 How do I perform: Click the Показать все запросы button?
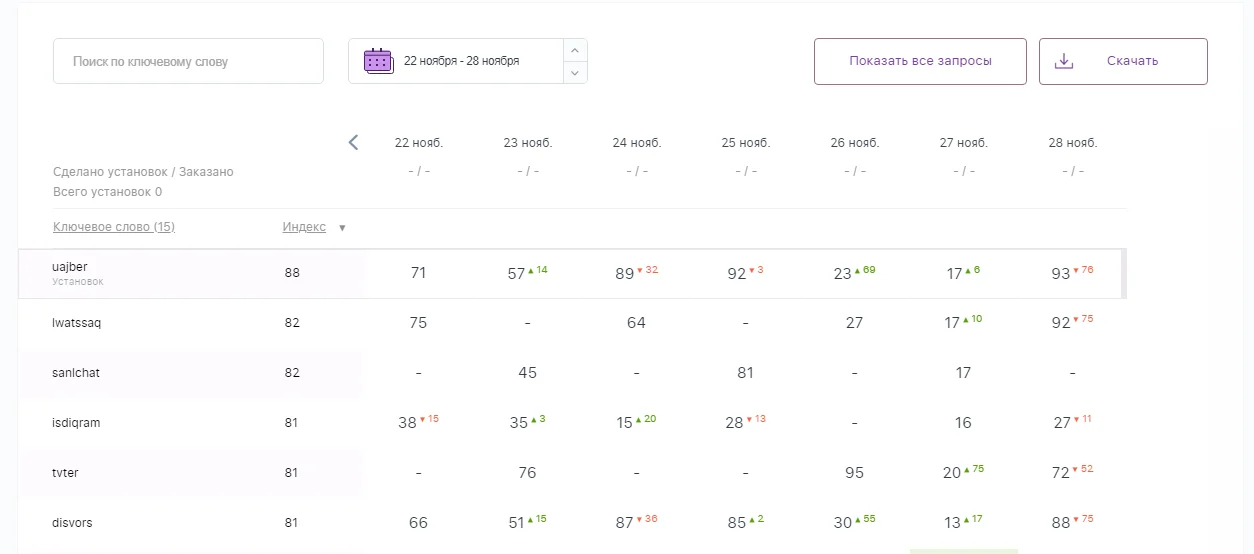click(919, 61)
